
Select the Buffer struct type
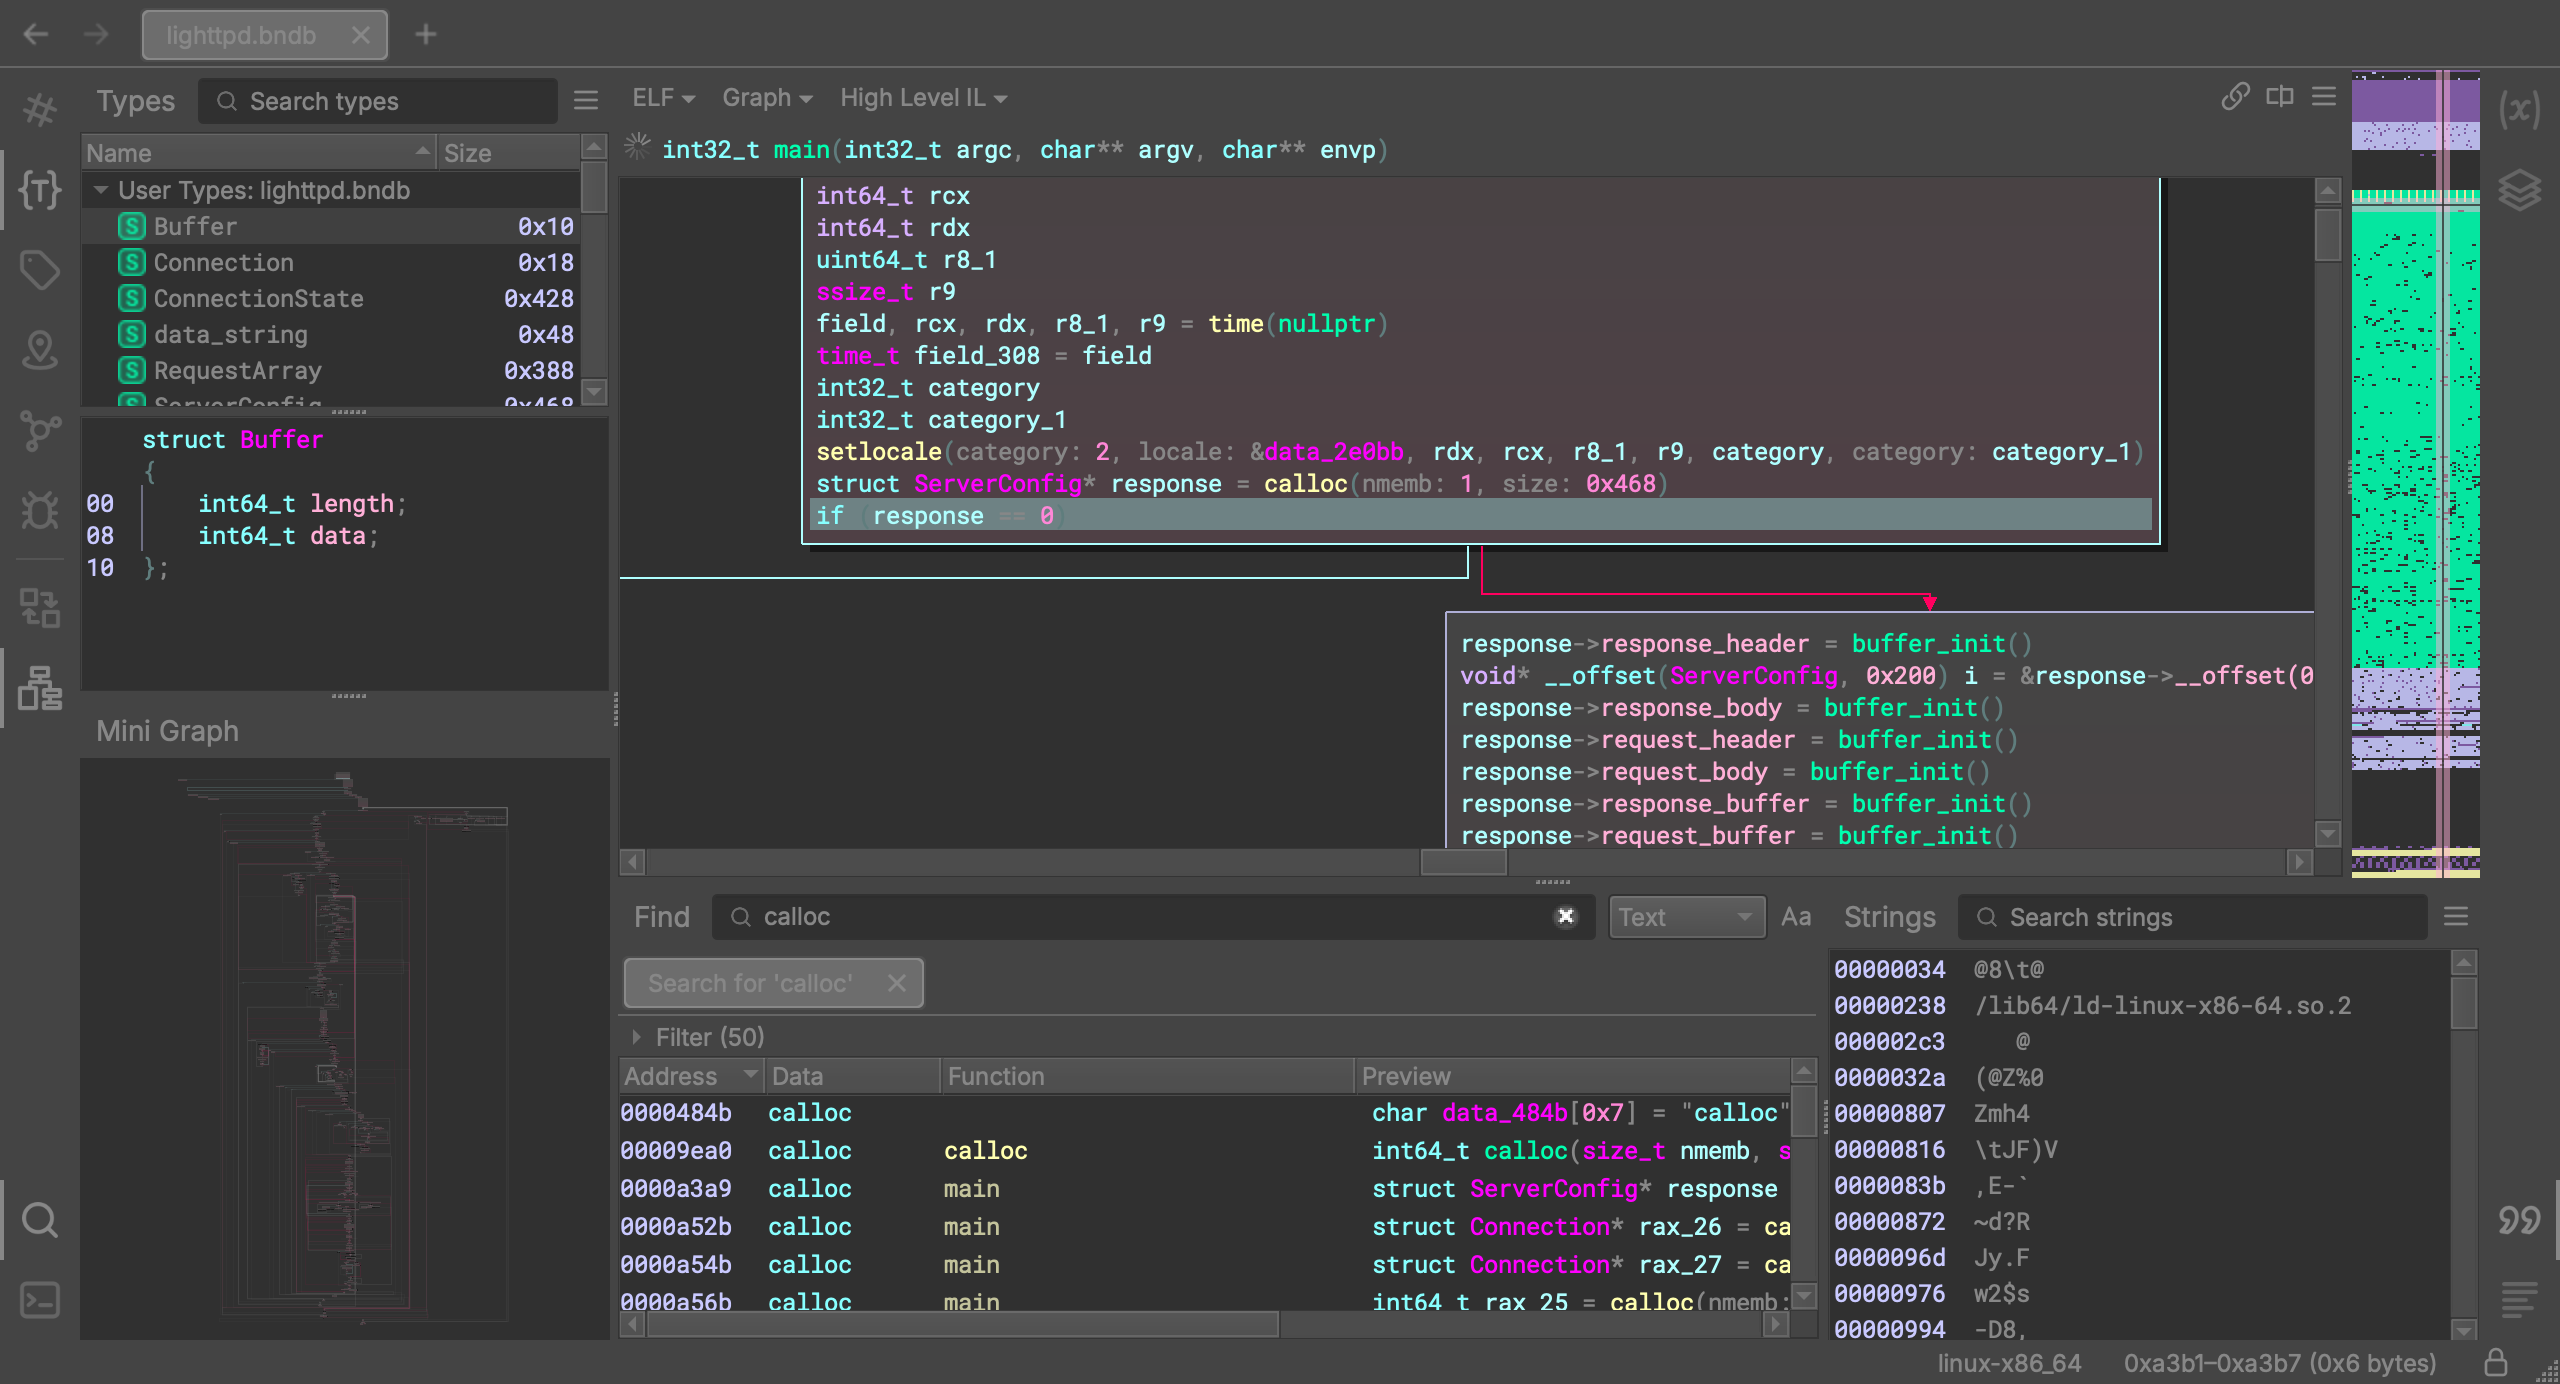345,227
